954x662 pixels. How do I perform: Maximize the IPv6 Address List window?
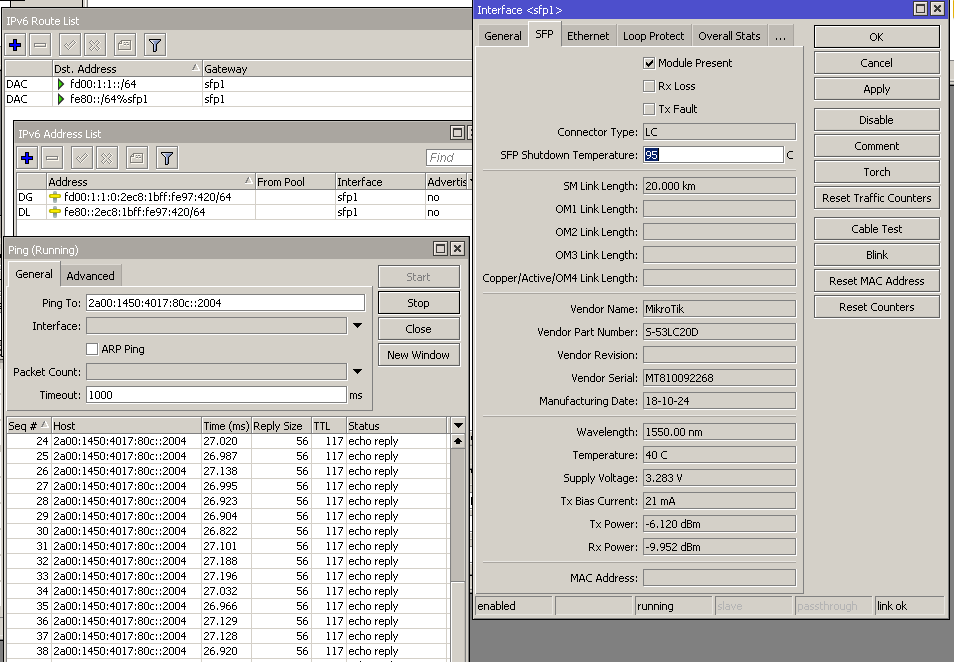click(x=458, y=133)
